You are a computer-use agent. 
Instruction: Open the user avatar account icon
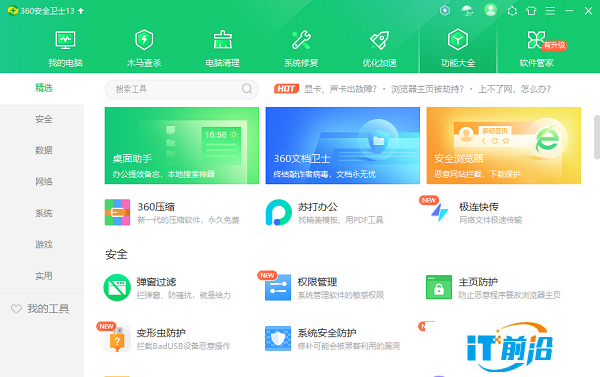click(490, 10)
